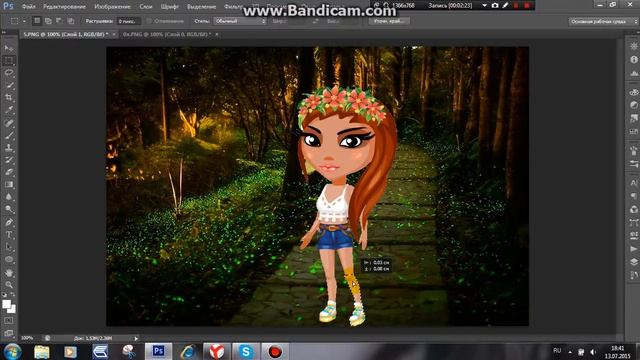
Task: Select the Pen tool
Action: pyautogui.click(x=9, y=222)
